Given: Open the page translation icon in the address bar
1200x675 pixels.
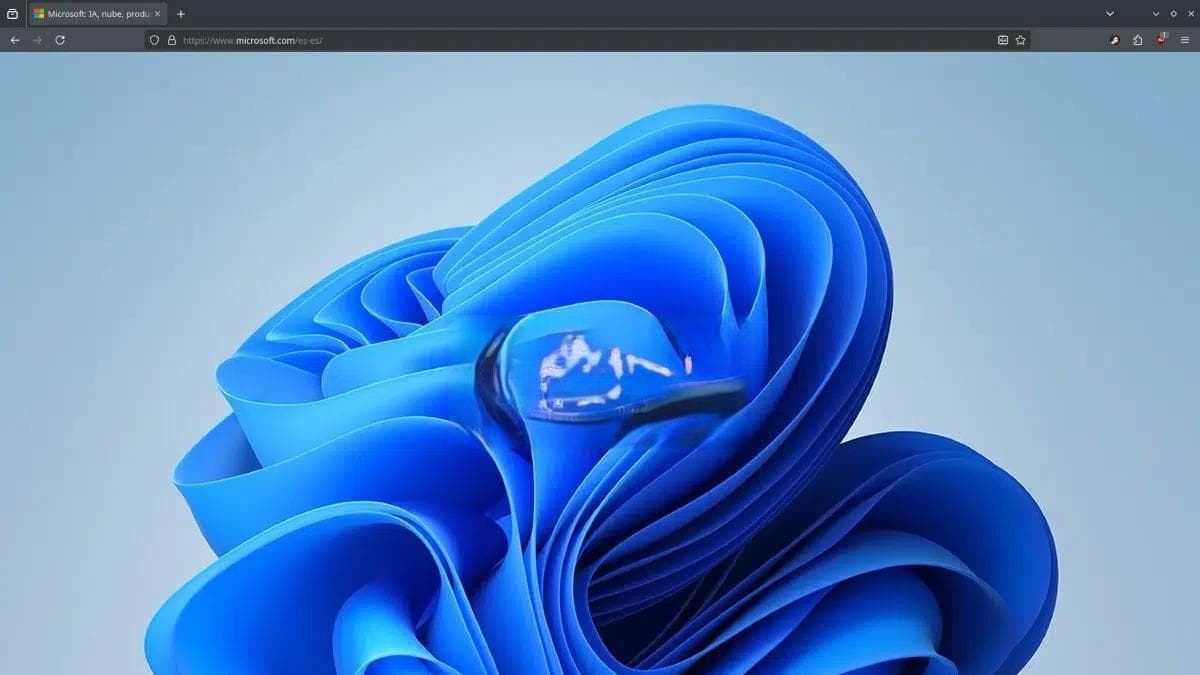Looking at the screenshot, I should click(1003, 40).
